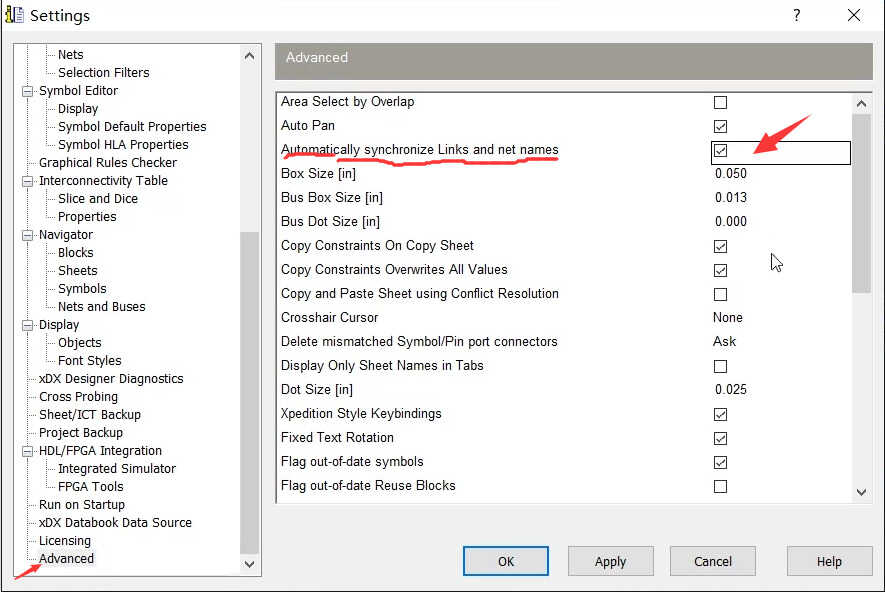Open Project Backup settings
This screenshot has width=885, height=592.
point(81,433)
